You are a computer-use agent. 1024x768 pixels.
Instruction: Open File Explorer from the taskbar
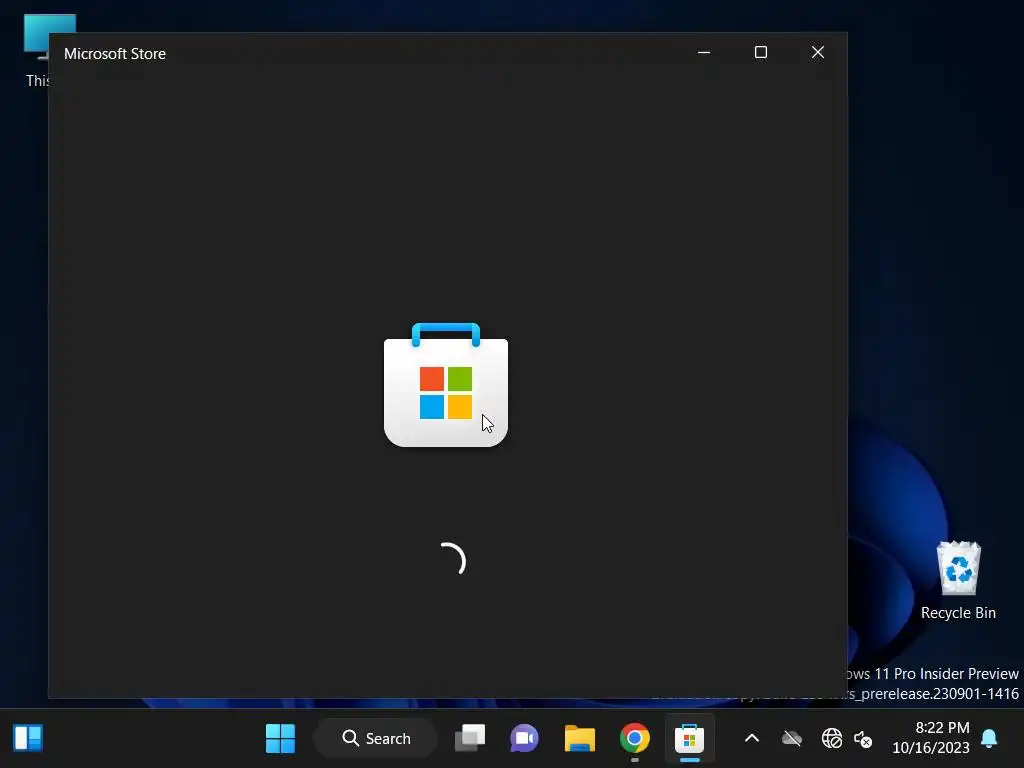click(579, 739)
